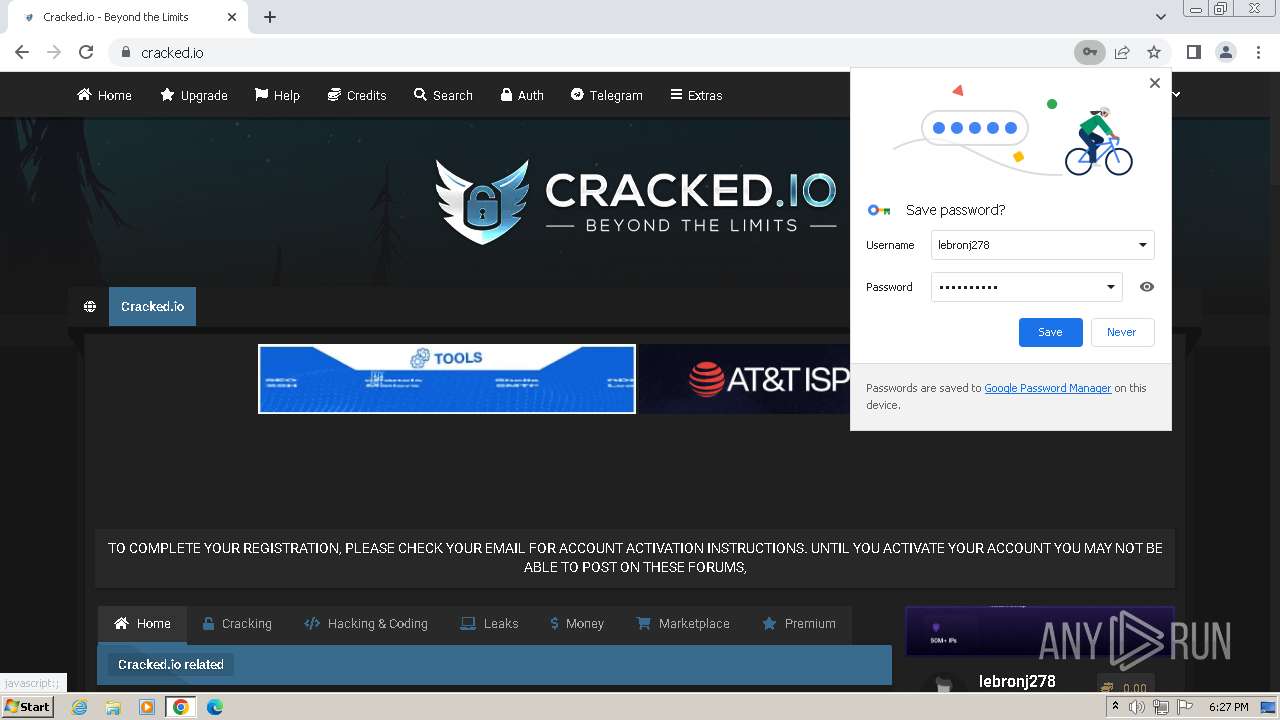Open Upgrade in top navigation

click(194, 95)
